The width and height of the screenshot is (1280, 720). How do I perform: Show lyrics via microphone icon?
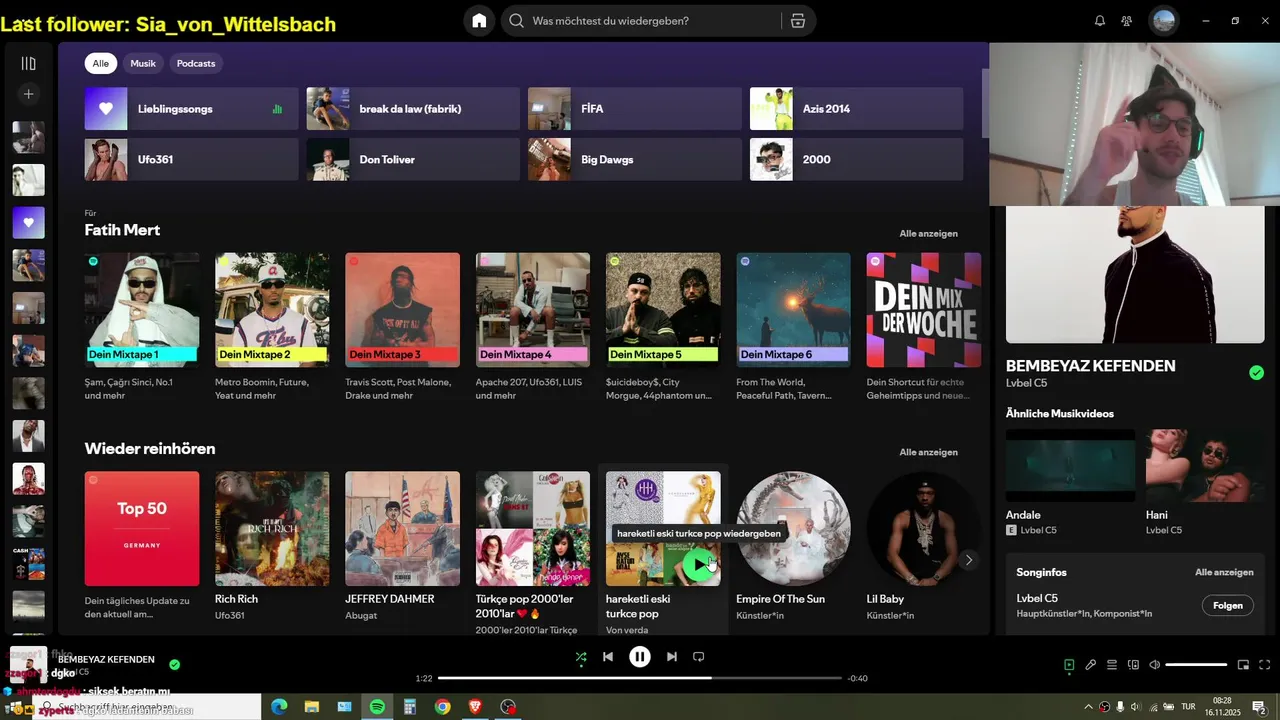point(1091,665)
